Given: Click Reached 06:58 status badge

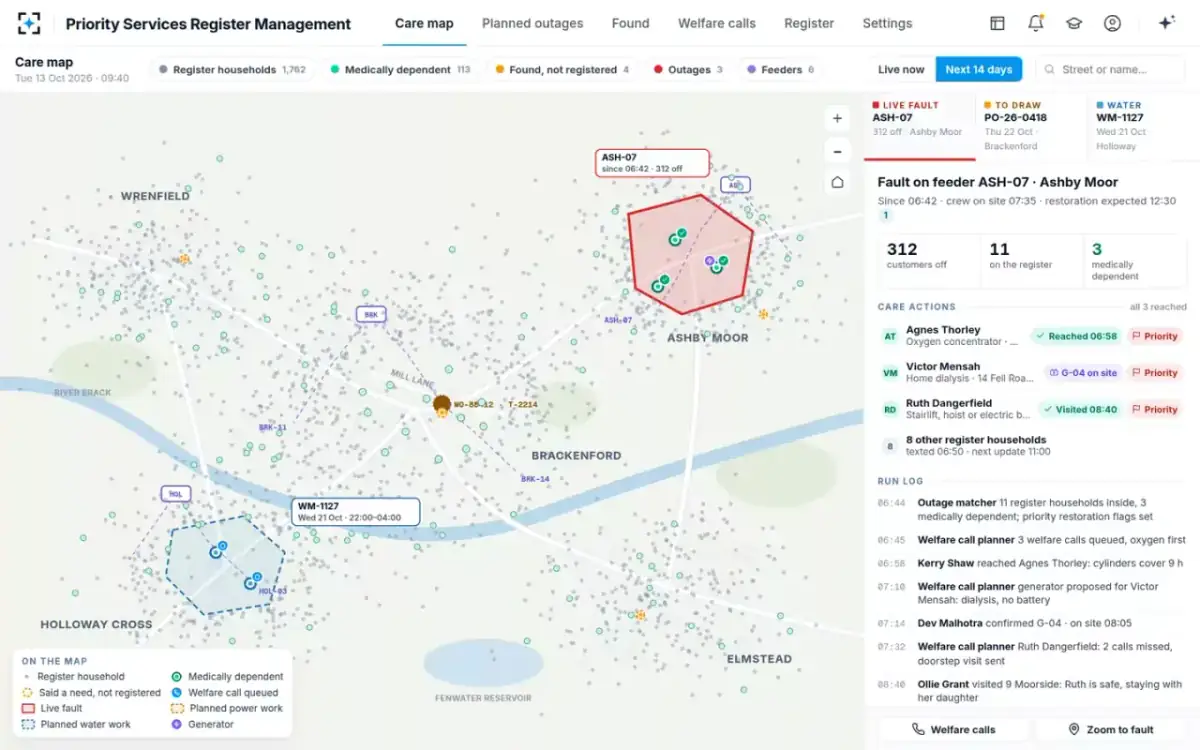Looking at the screenshot, I should click(x=1075, y=337).
